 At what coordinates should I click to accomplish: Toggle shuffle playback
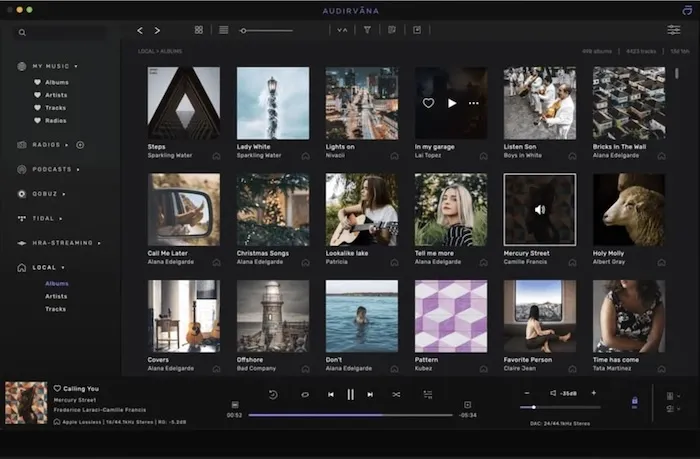(x=396, y=394)
